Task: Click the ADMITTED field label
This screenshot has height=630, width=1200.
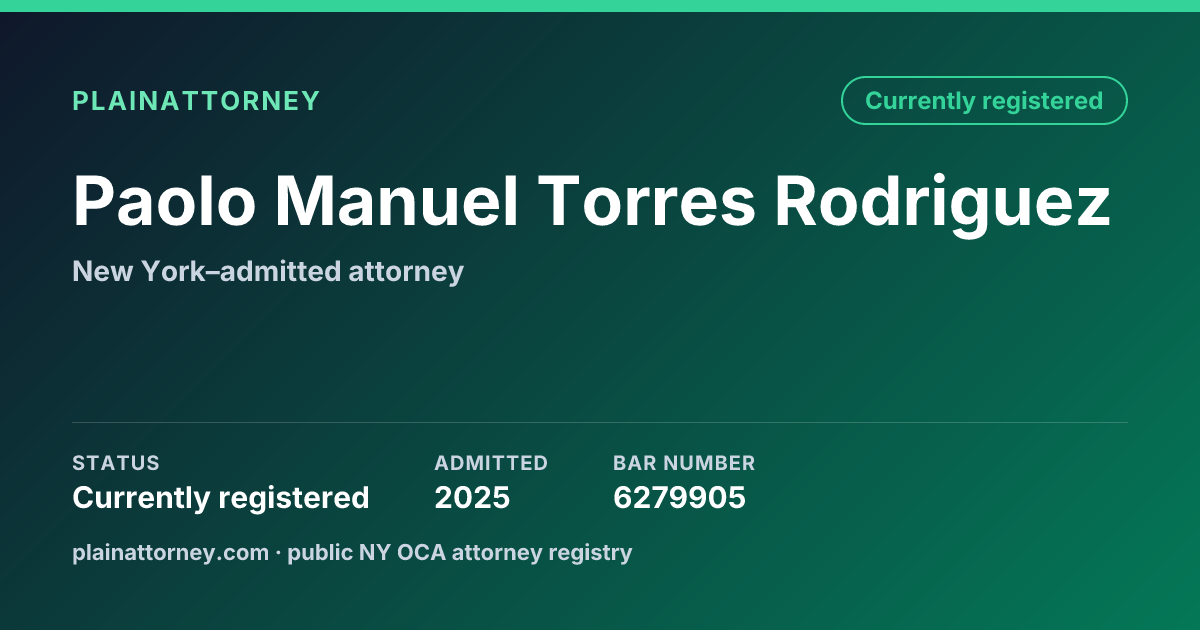Action: click(491, 463)
